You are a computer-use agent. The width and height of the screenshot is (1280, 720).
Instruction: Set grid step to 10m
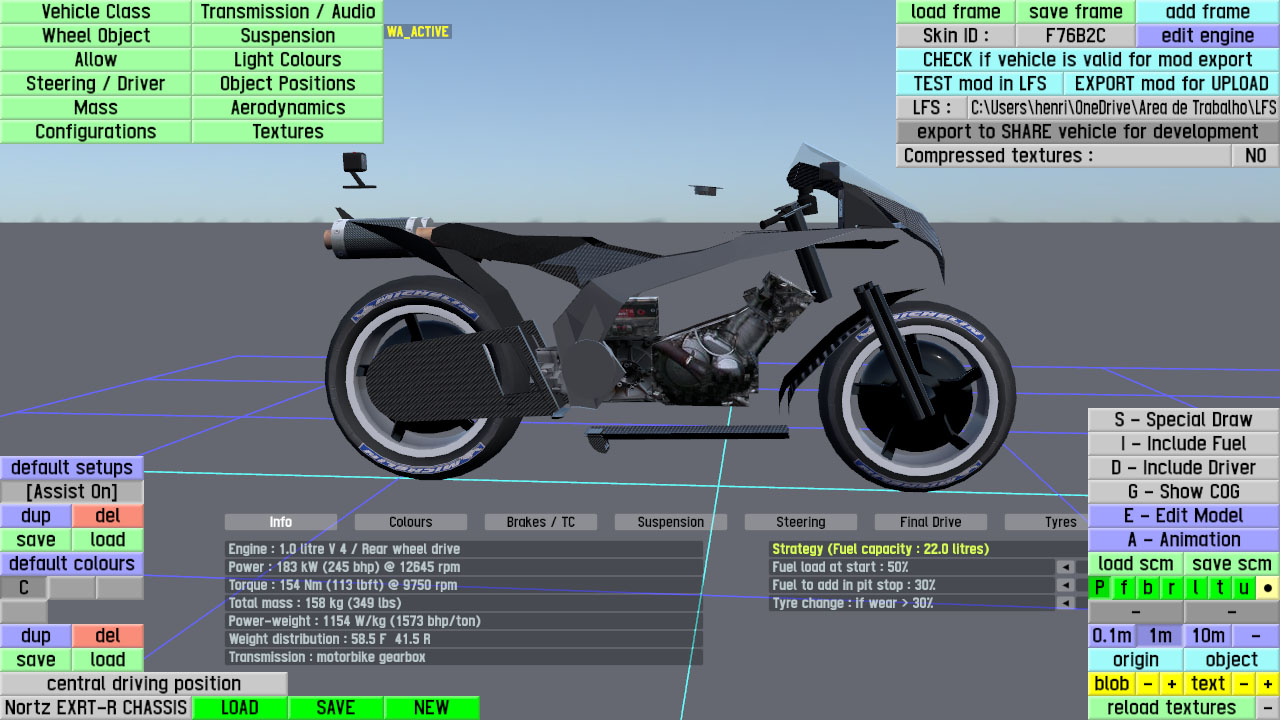click(x=1208, y=636)
